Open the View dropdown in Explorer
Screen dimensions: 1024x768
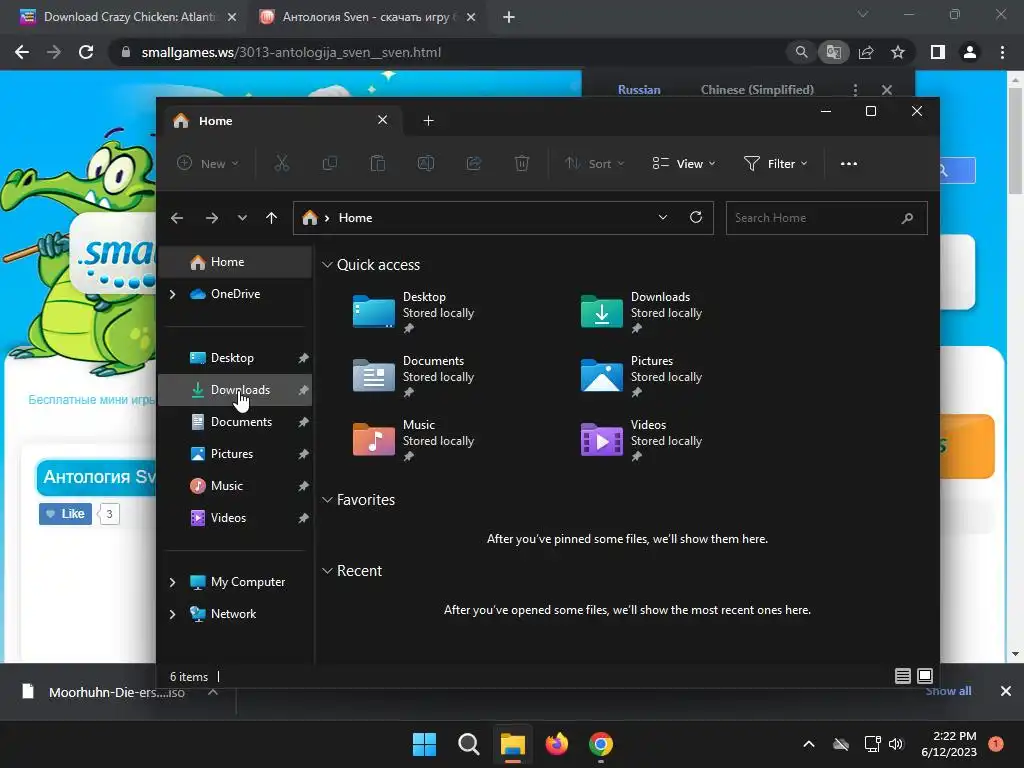click(x=684, y=163)
